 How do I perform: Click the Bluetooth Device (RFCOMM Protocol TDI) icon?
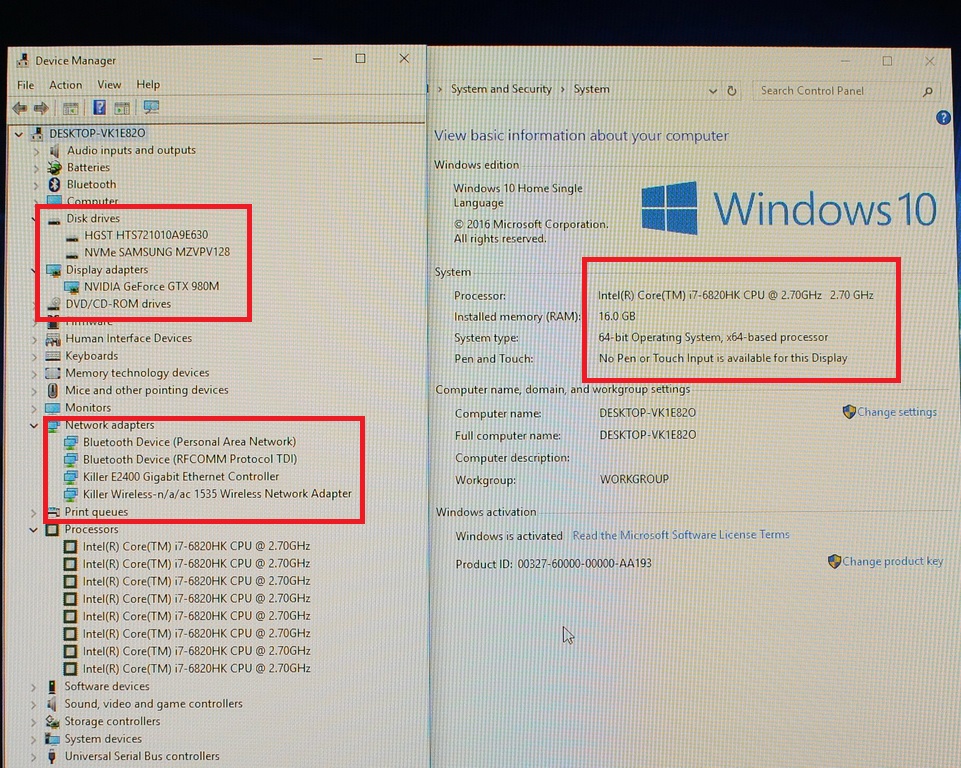coord(70,458)
